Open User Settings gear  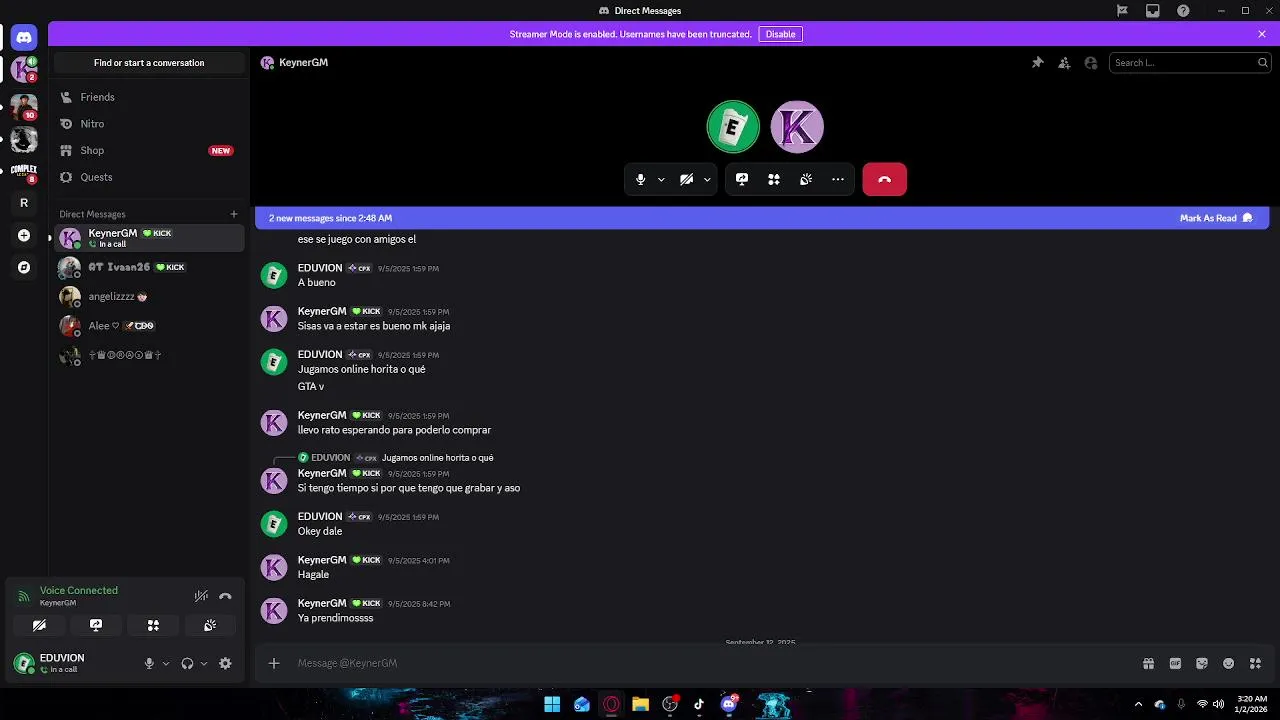[225, 663]
